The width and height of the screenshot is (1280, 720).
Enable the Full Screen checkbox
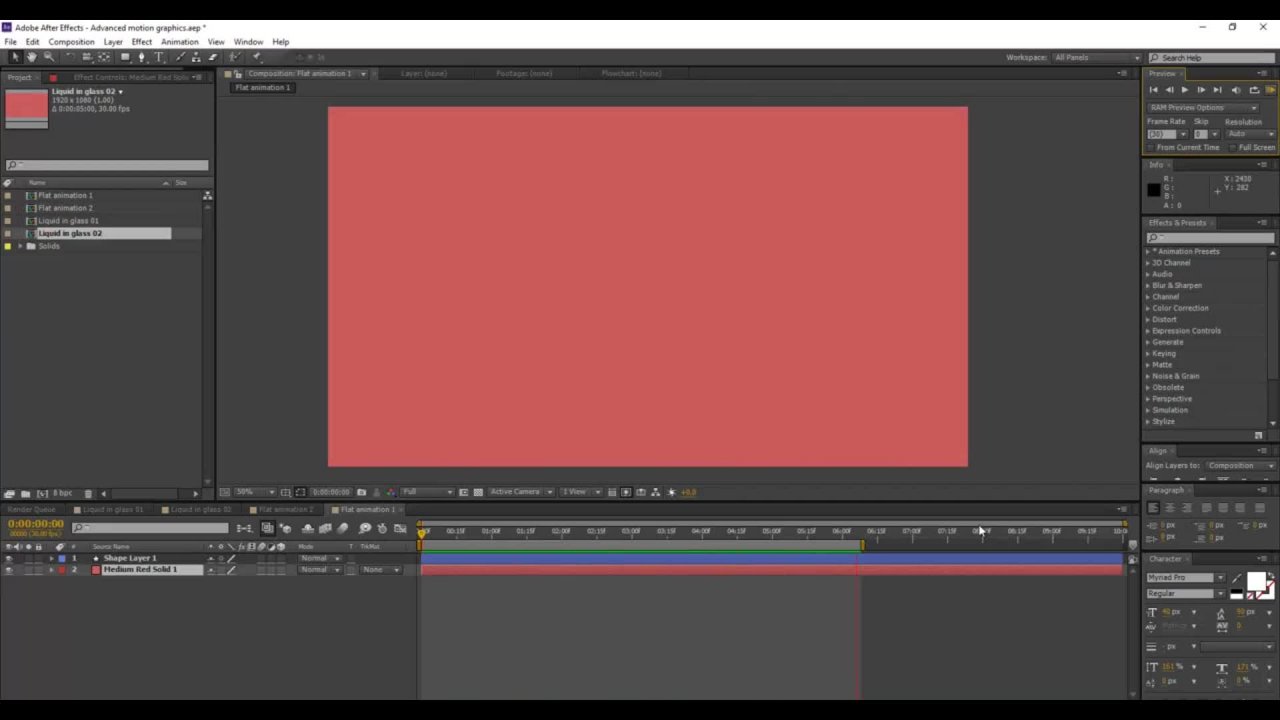(1234, 148)
